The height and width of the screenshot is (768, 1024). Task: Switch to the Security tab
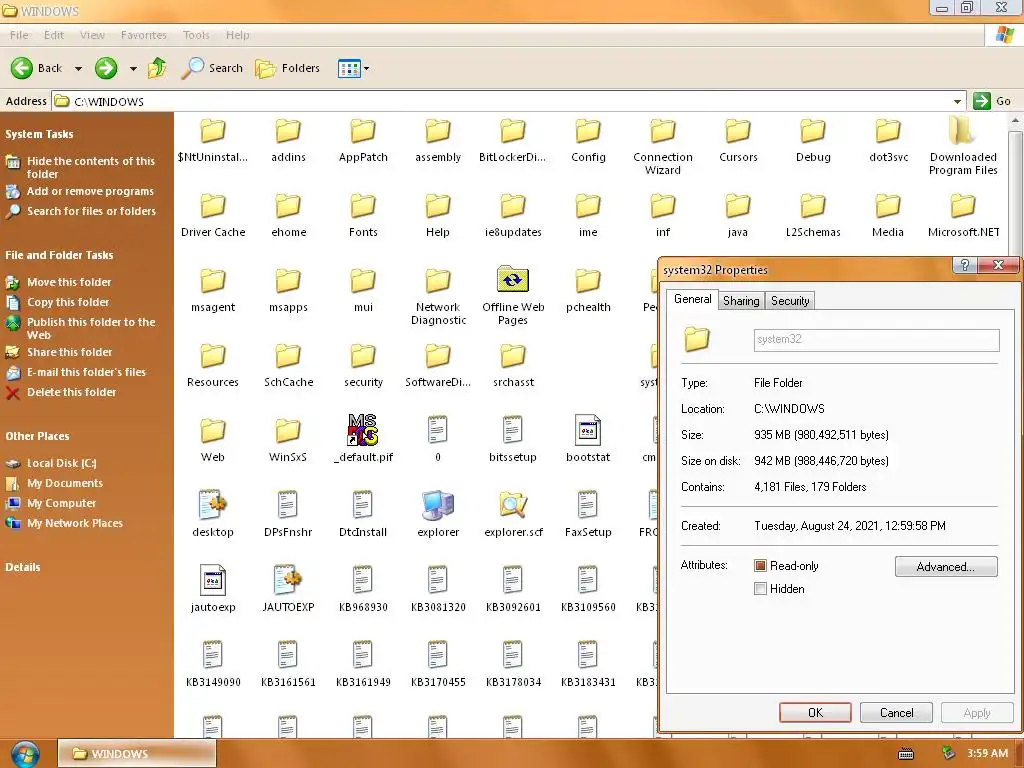[790, 300]
